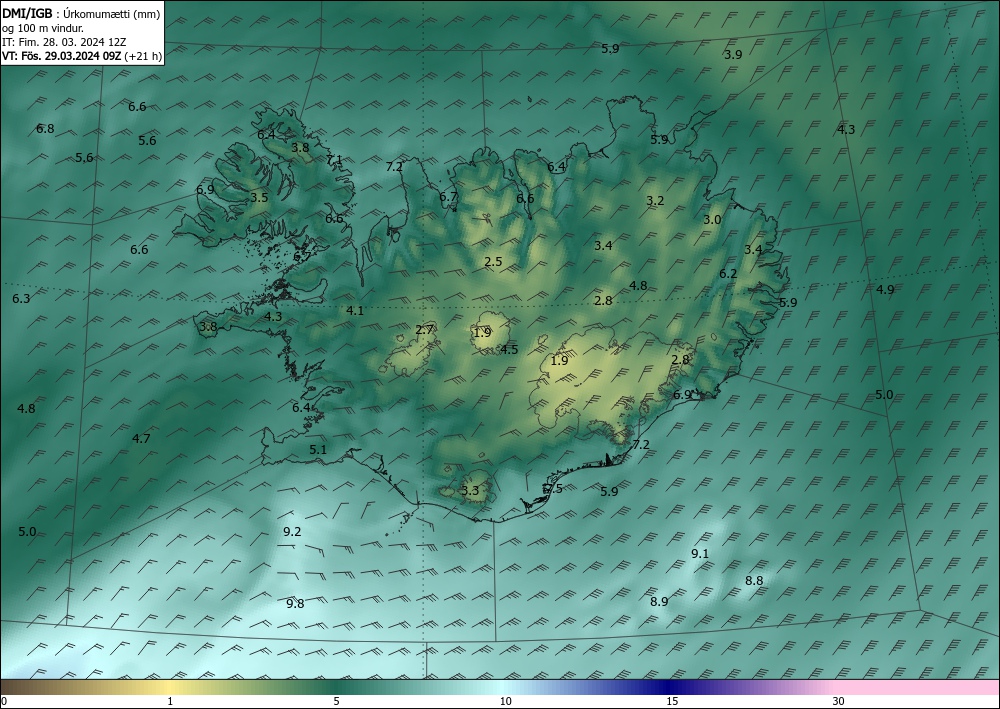
Task: Click the 4.5 value on the map
Action: pos(509,349)
